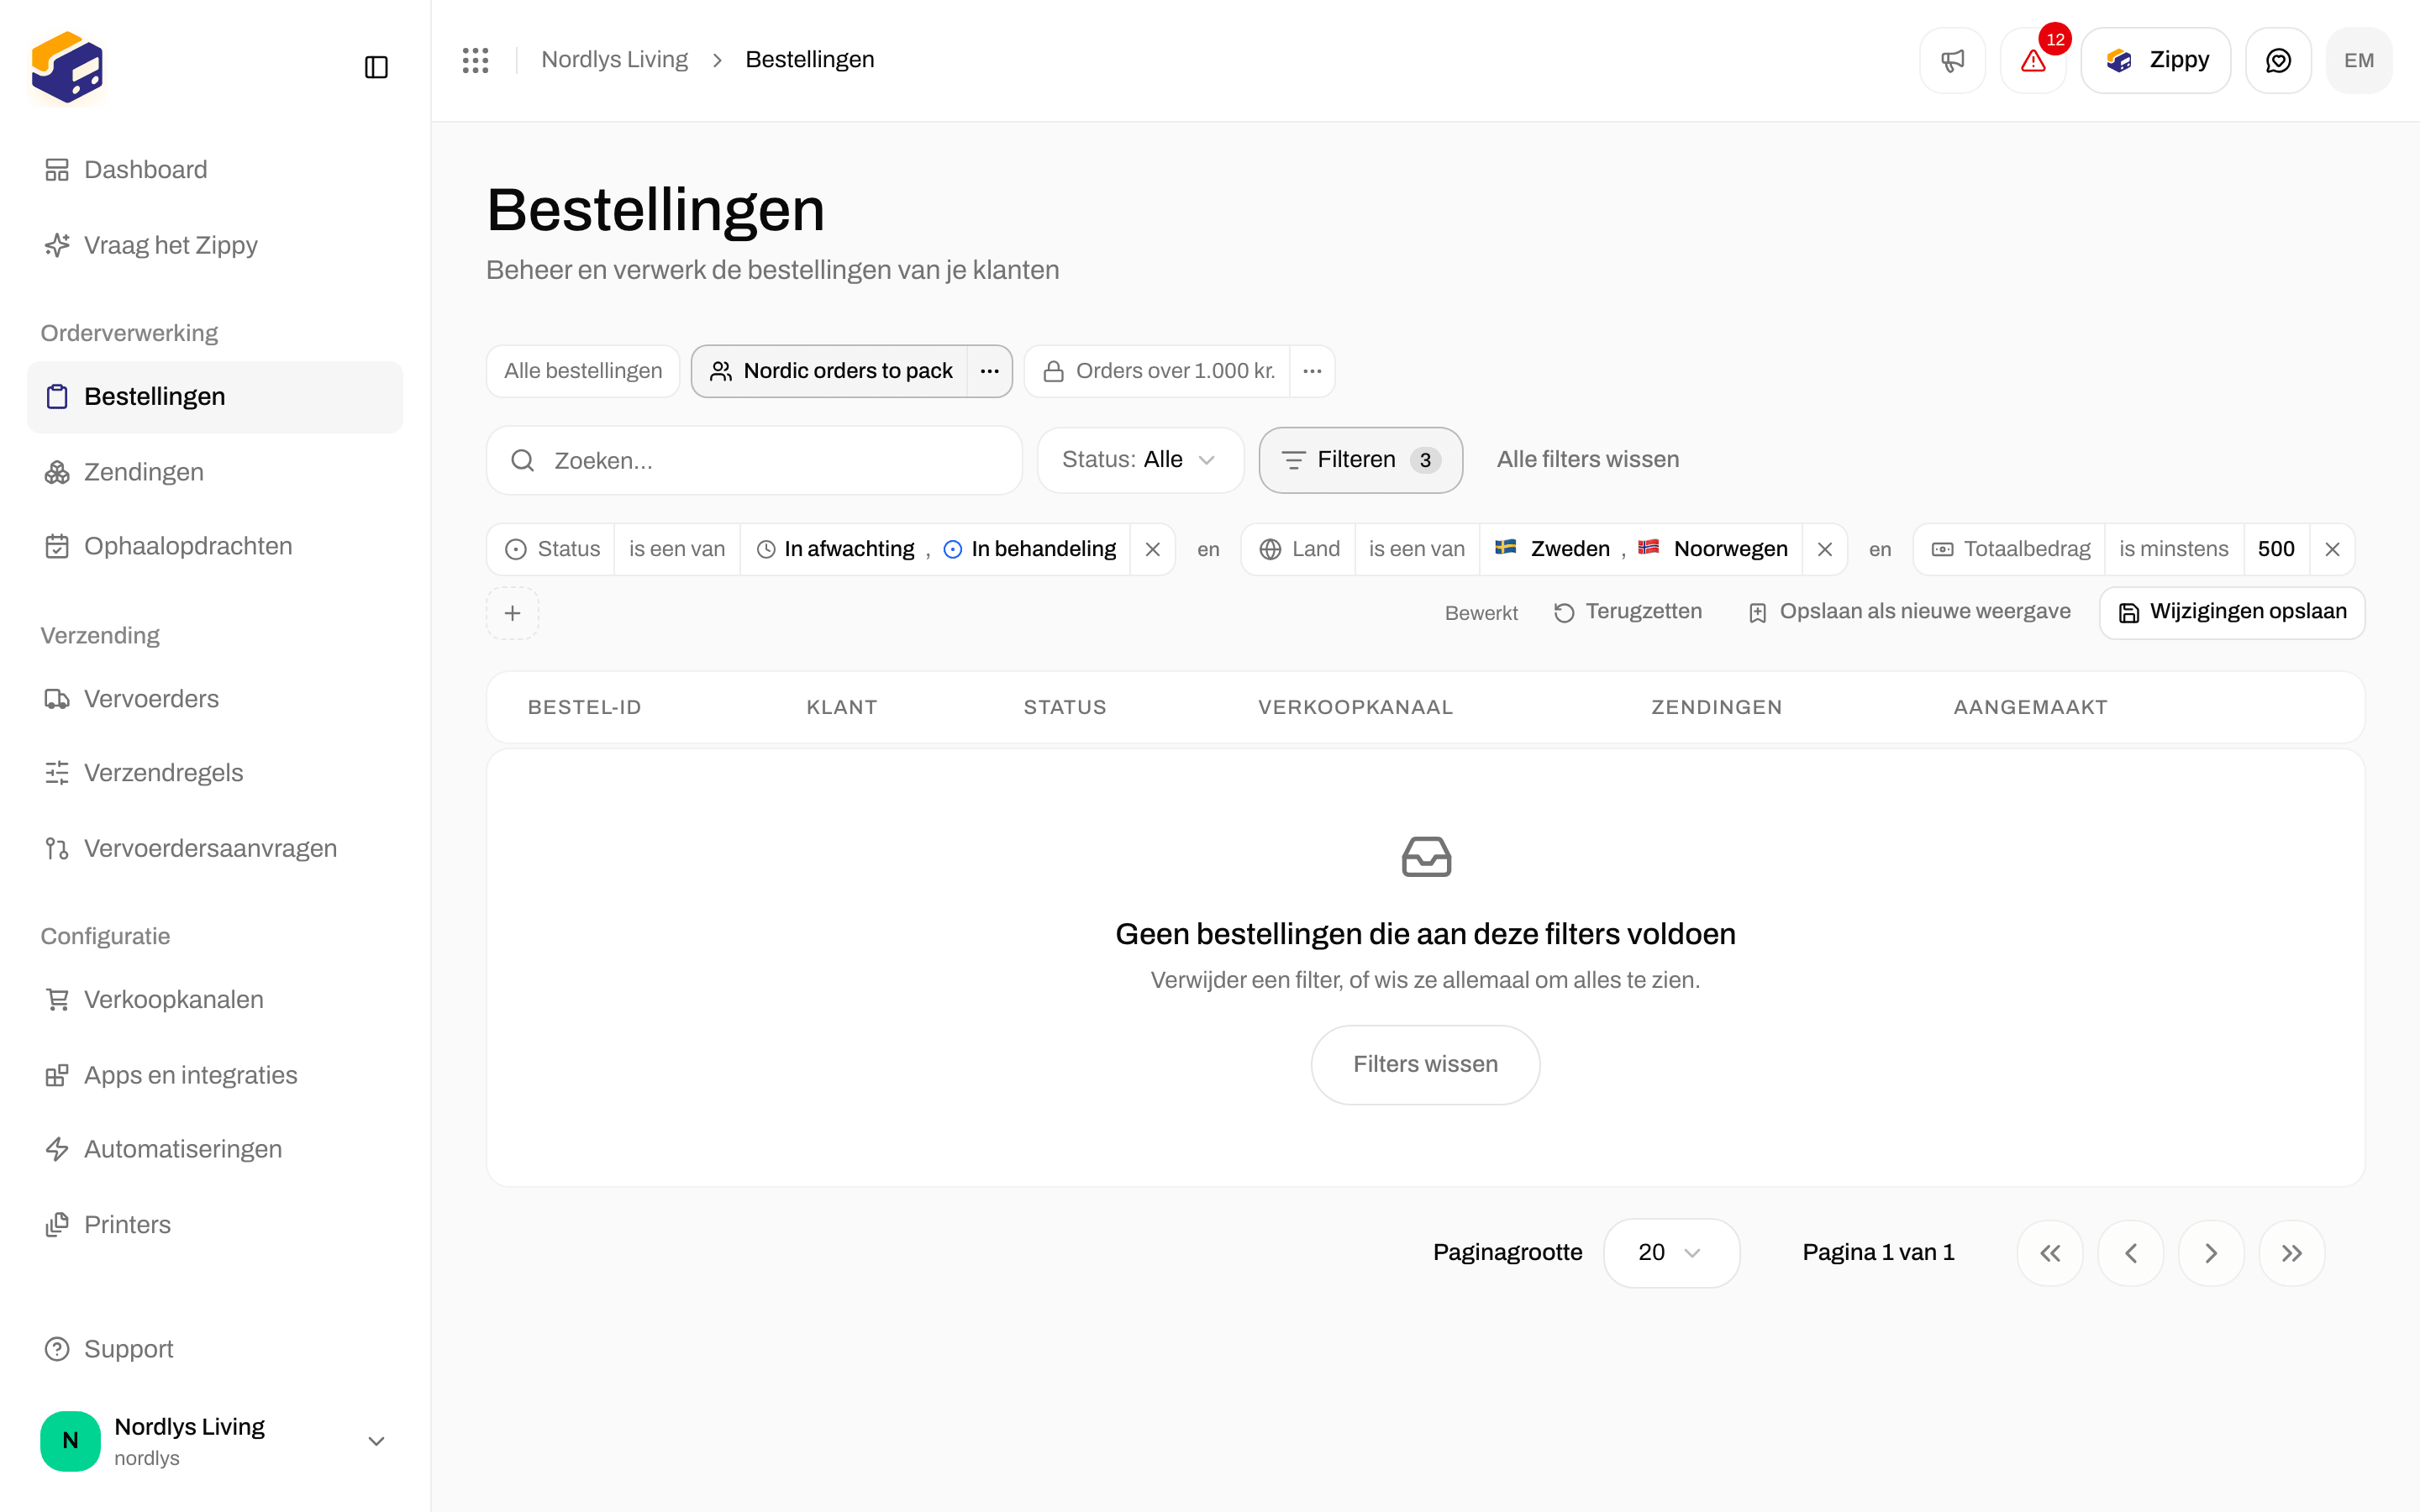2420x1512 pixels.
Task: Open Bestellingen in the sidebar
Action: click(215, 397)
